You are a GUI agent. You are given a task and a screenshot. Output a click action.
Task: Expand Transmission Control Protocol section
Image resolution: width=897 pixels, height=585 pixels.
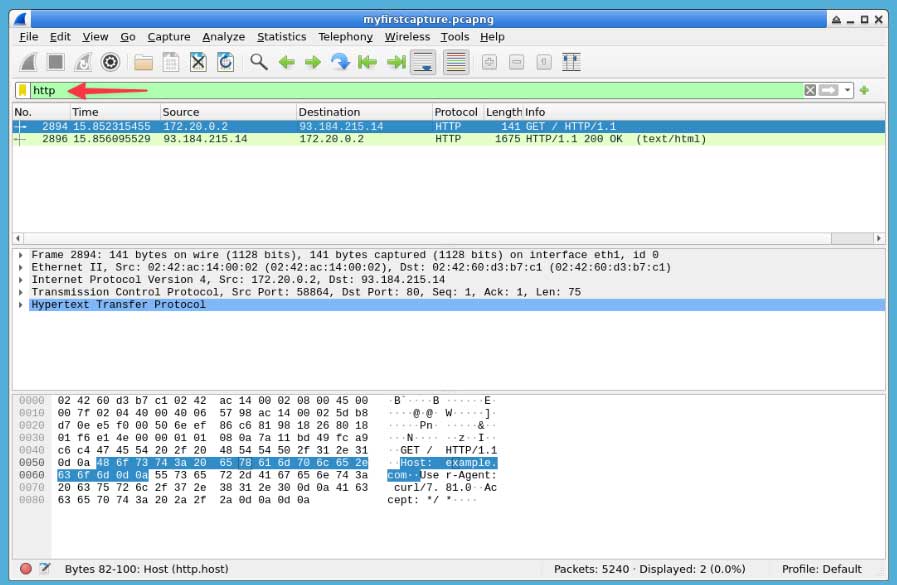(21, 292)
